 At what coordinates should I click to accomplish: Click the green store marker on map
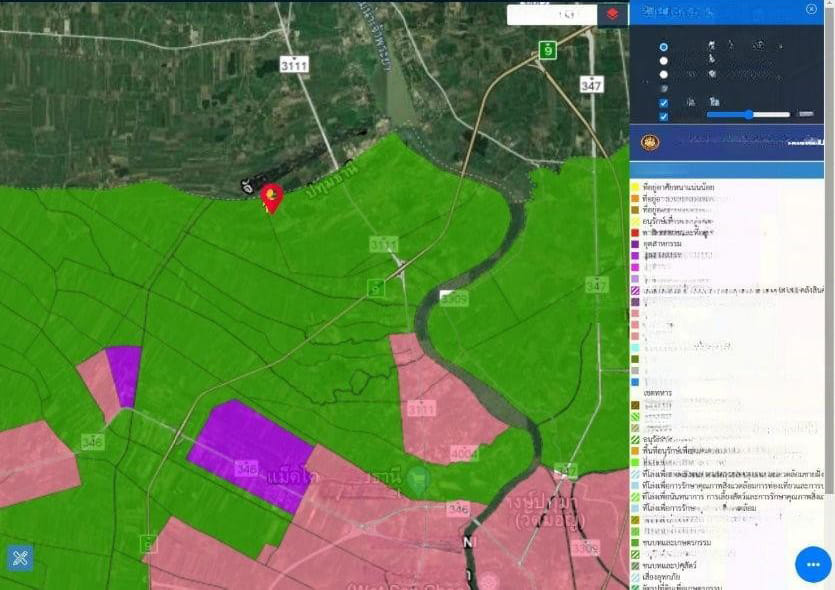pyautogui.click(x=418, y=481)
